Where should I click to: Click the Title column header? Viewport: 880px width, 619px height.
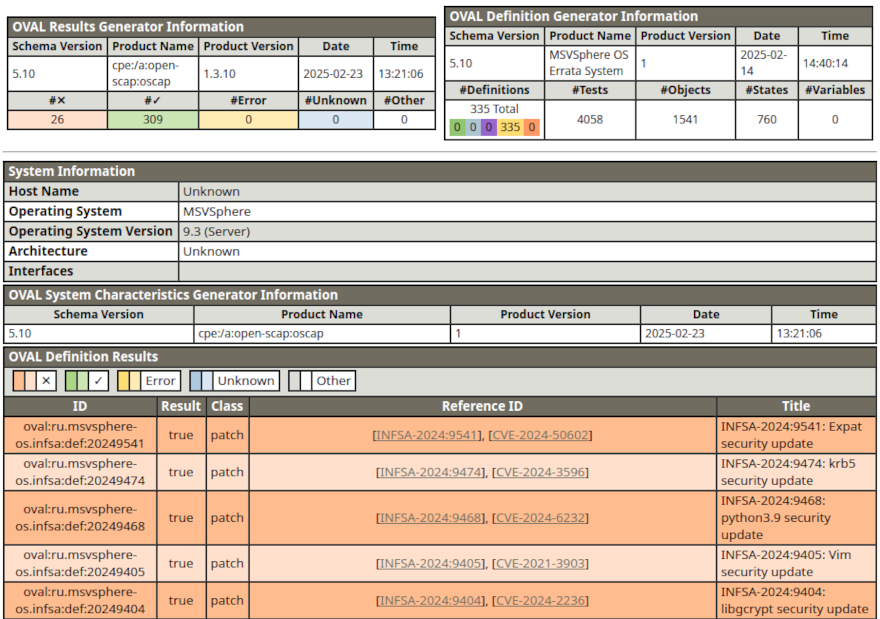tap(796, 407)
